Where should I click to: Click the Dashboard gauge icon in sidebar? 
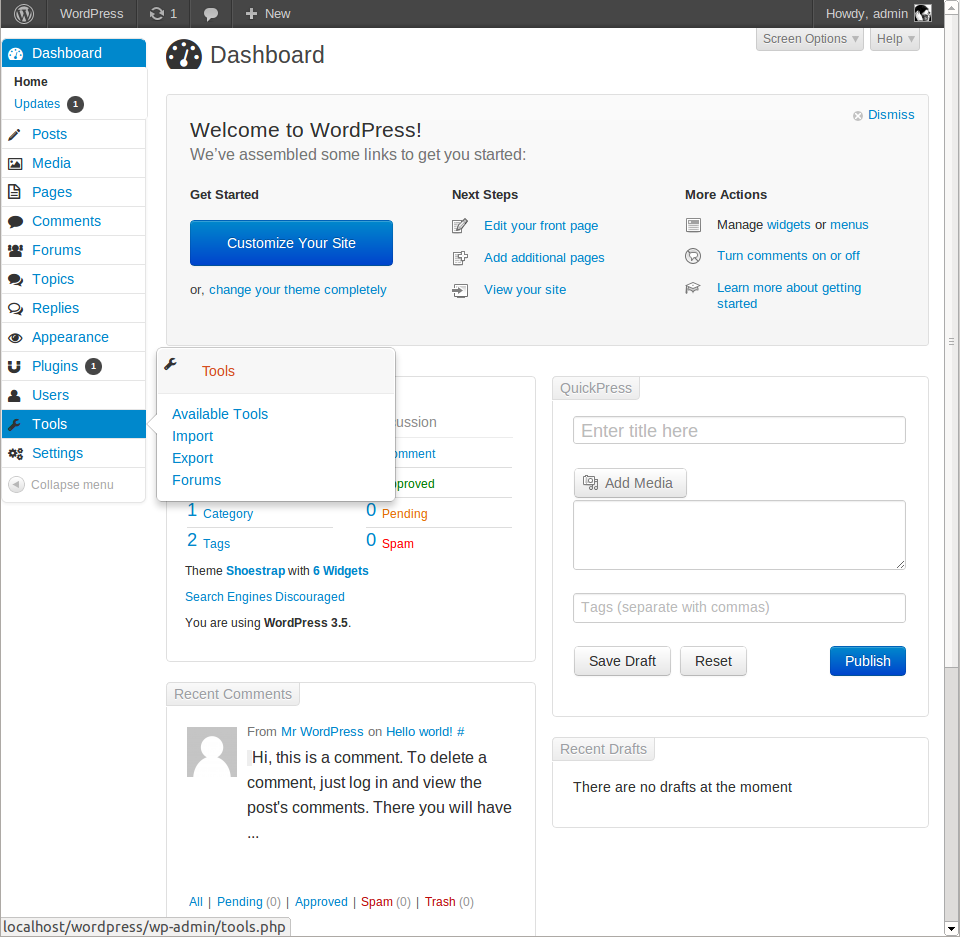click(15, 54)
